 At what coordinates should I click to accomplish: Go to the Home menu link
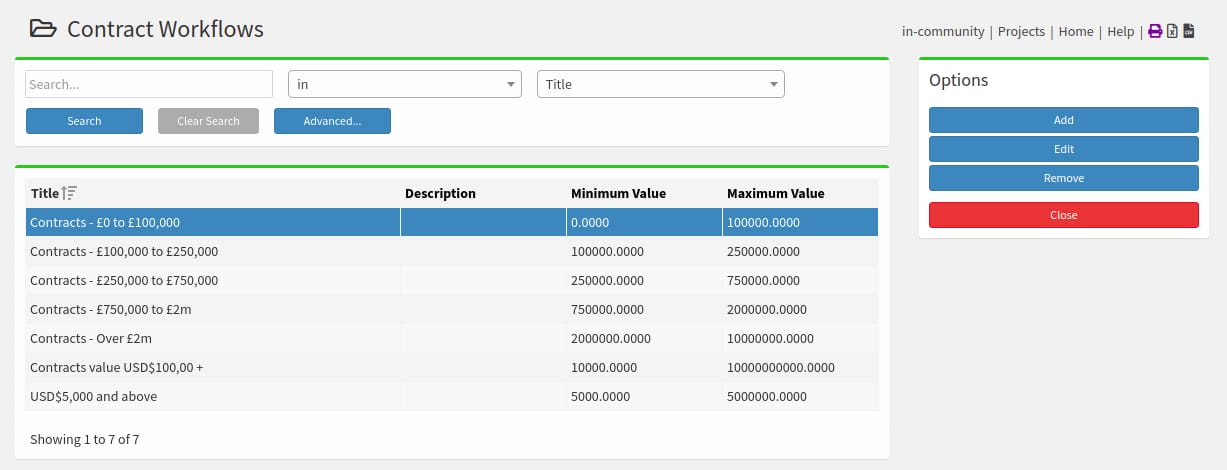(x=1076, y=31)
